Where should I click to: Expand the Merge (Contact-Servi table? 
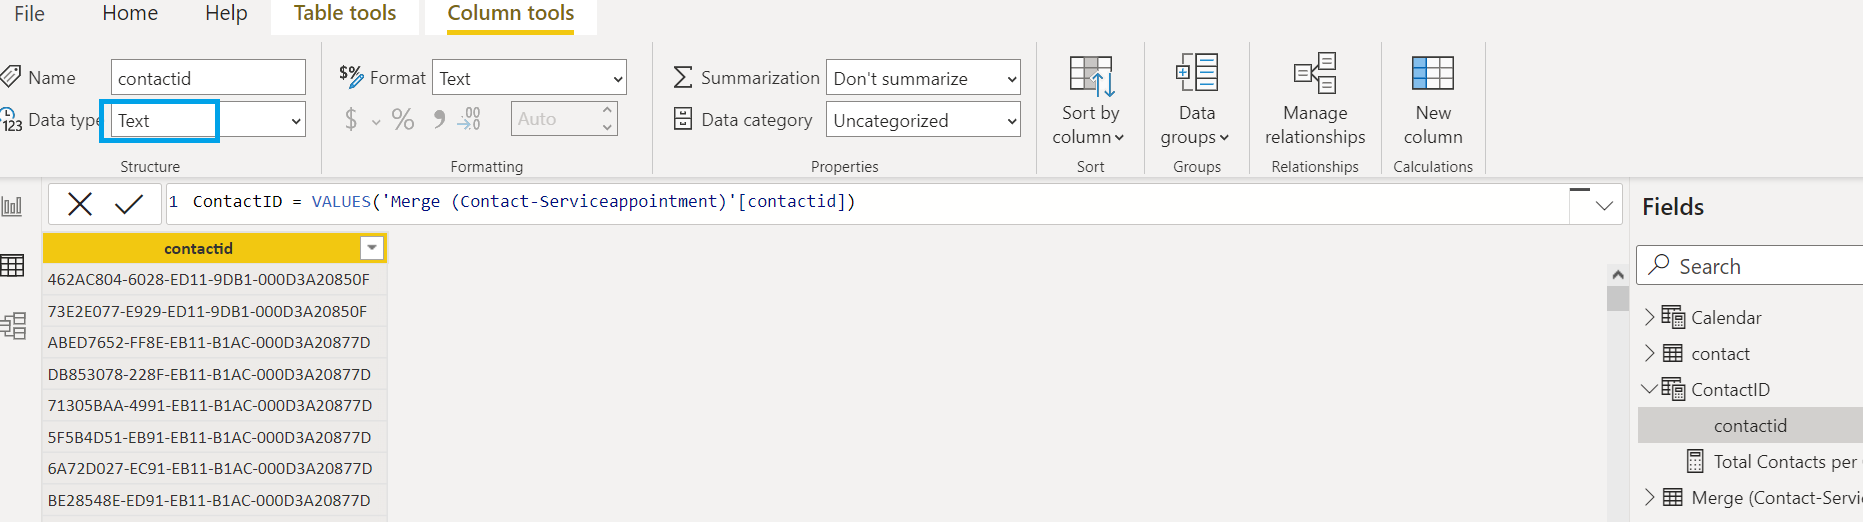coord(1649,497)
